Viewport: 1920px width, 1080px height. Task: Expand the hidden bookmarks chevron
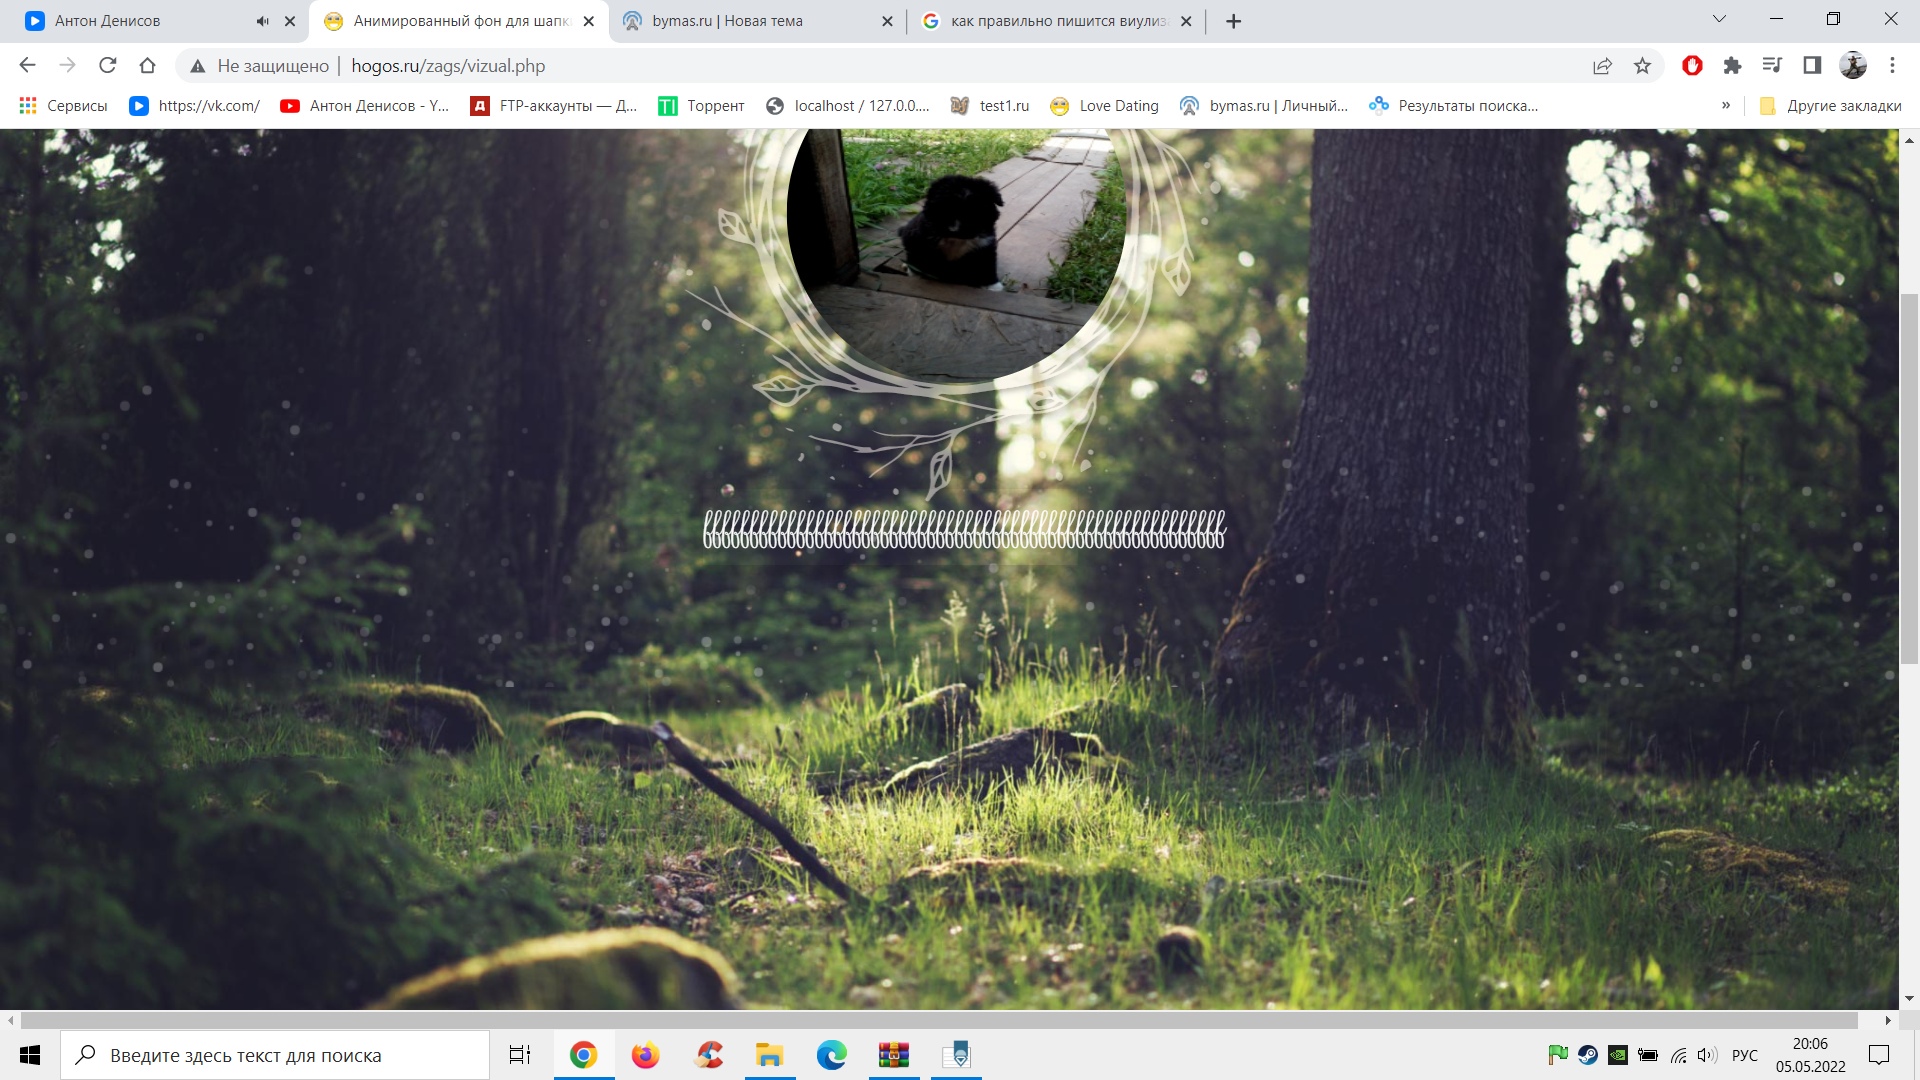coord(1726,105)
